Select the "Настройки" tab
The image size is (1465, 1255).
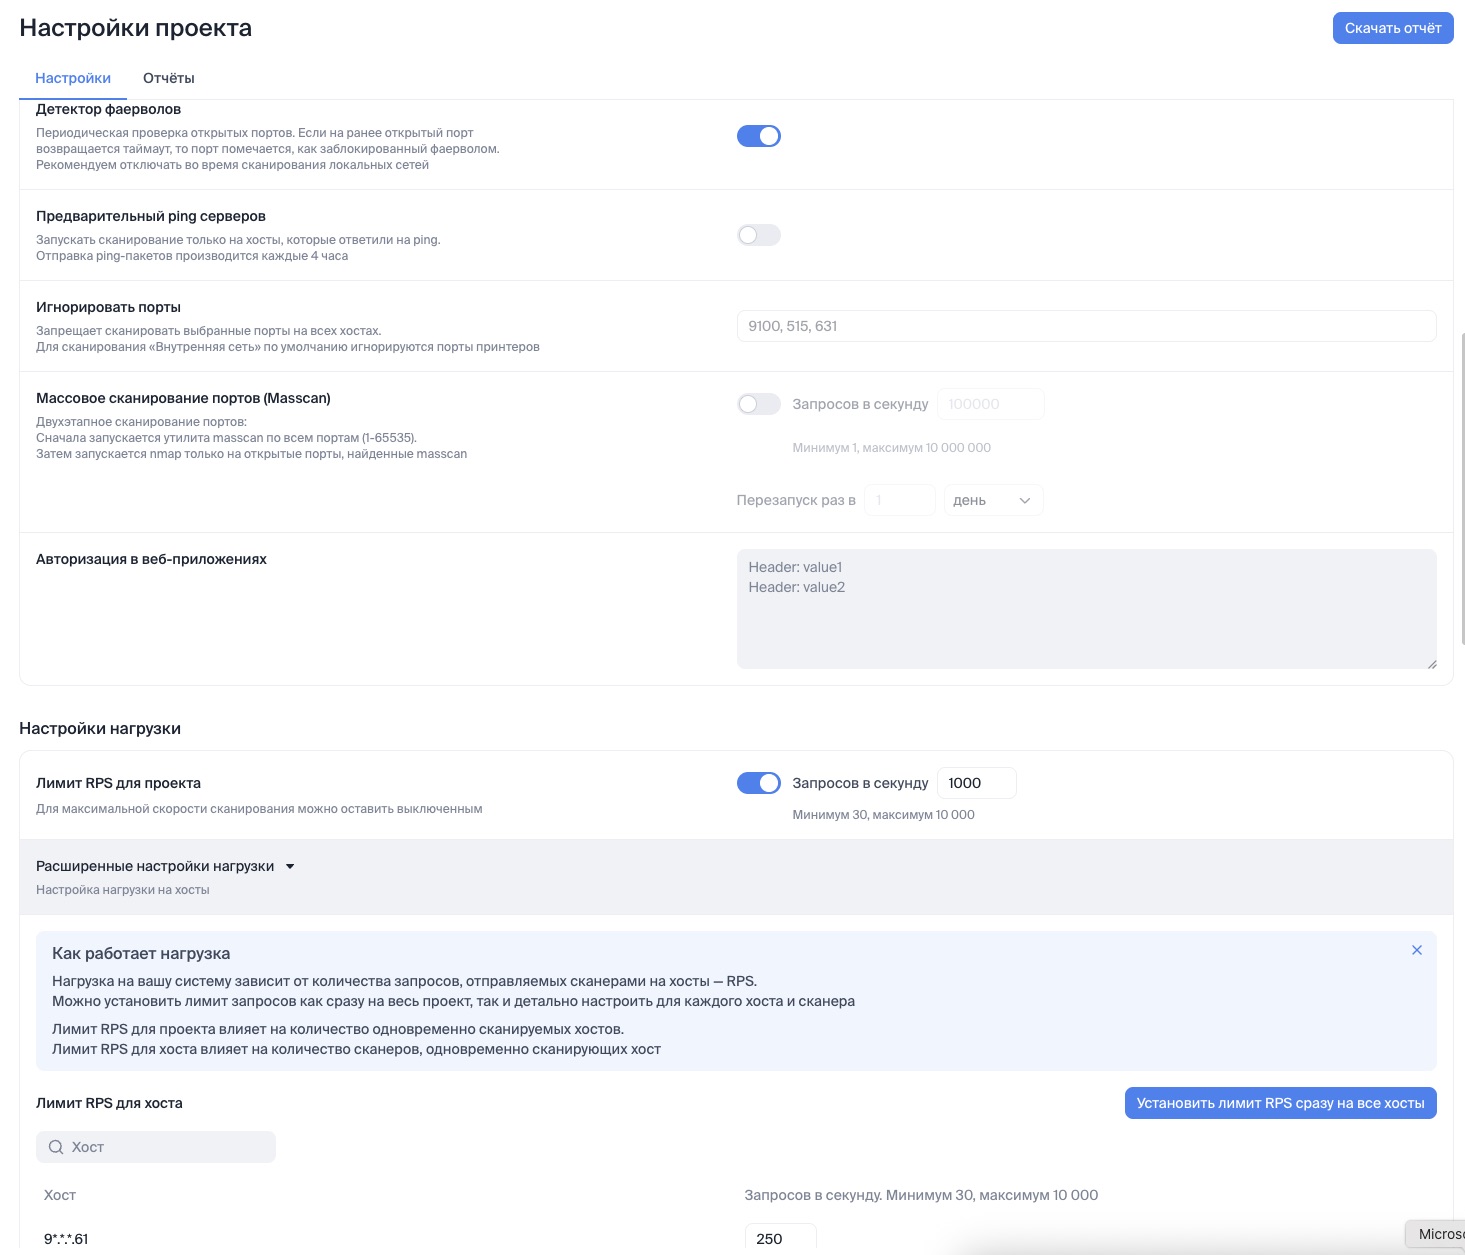pos(73,78)
